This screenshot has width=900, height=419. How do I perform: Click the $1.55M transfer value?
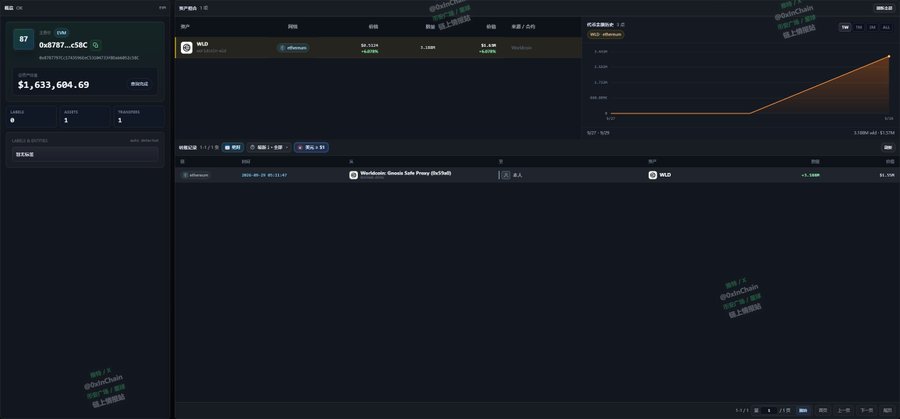(887, 175)
